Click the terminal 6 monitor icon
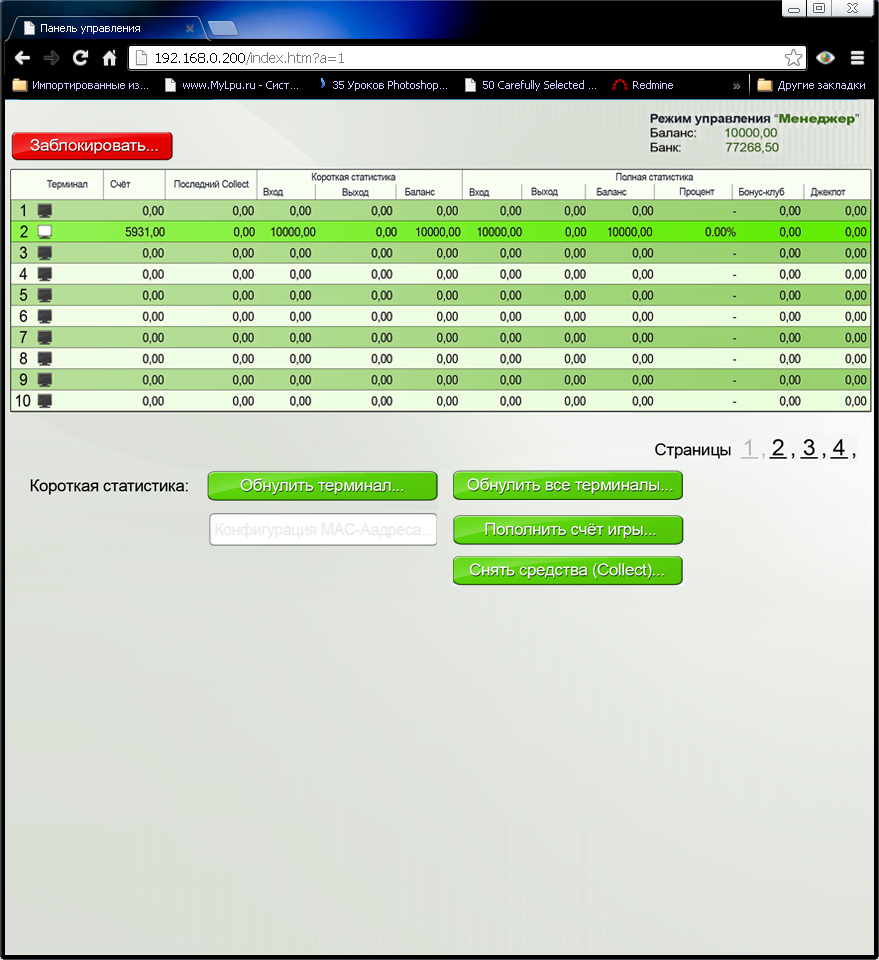 [45, 317]
